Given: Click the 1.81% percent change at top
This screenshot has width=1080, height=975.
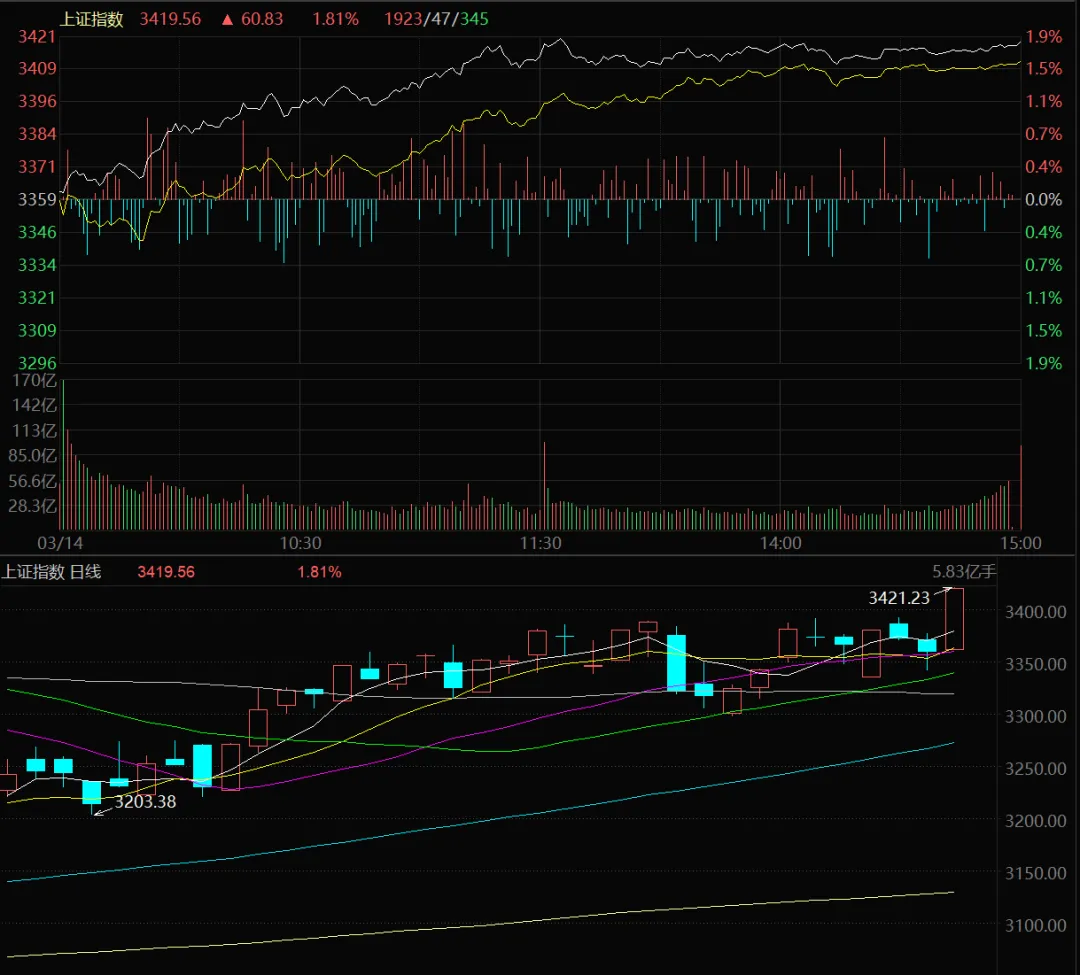Looking at the screenshot, I should [335, 19].
